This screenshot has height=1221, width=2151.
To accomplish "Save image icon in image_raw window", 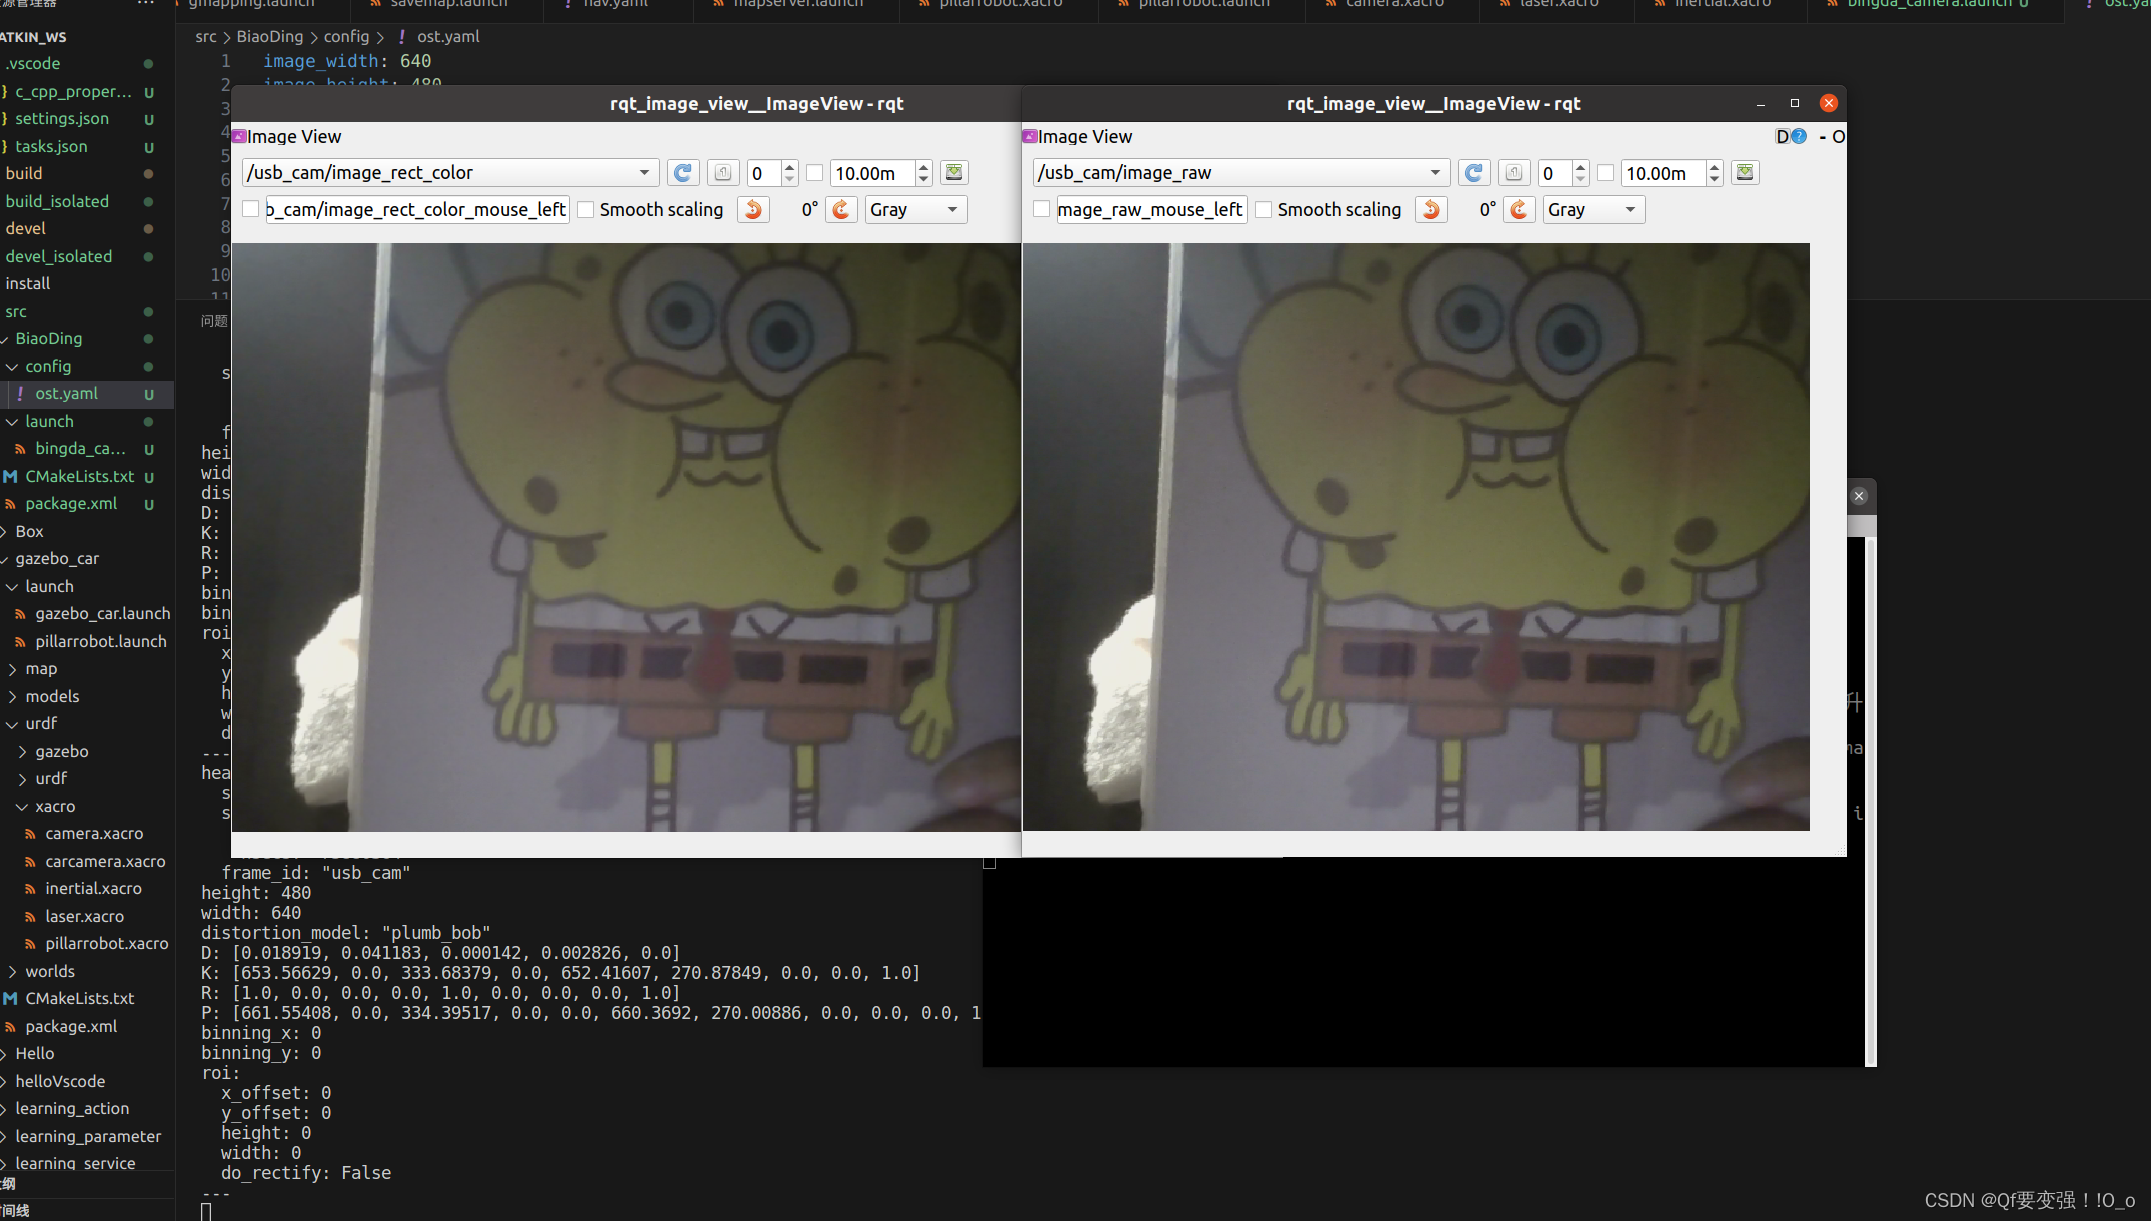I will 1745,173.
